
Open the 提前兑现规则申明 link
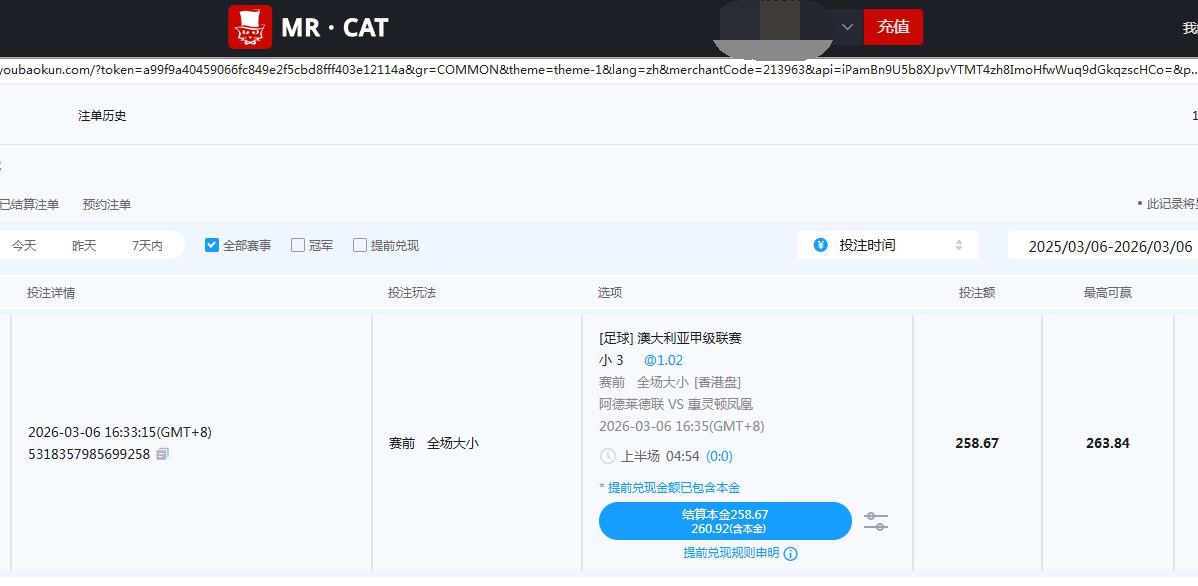[x=731, y=553]
